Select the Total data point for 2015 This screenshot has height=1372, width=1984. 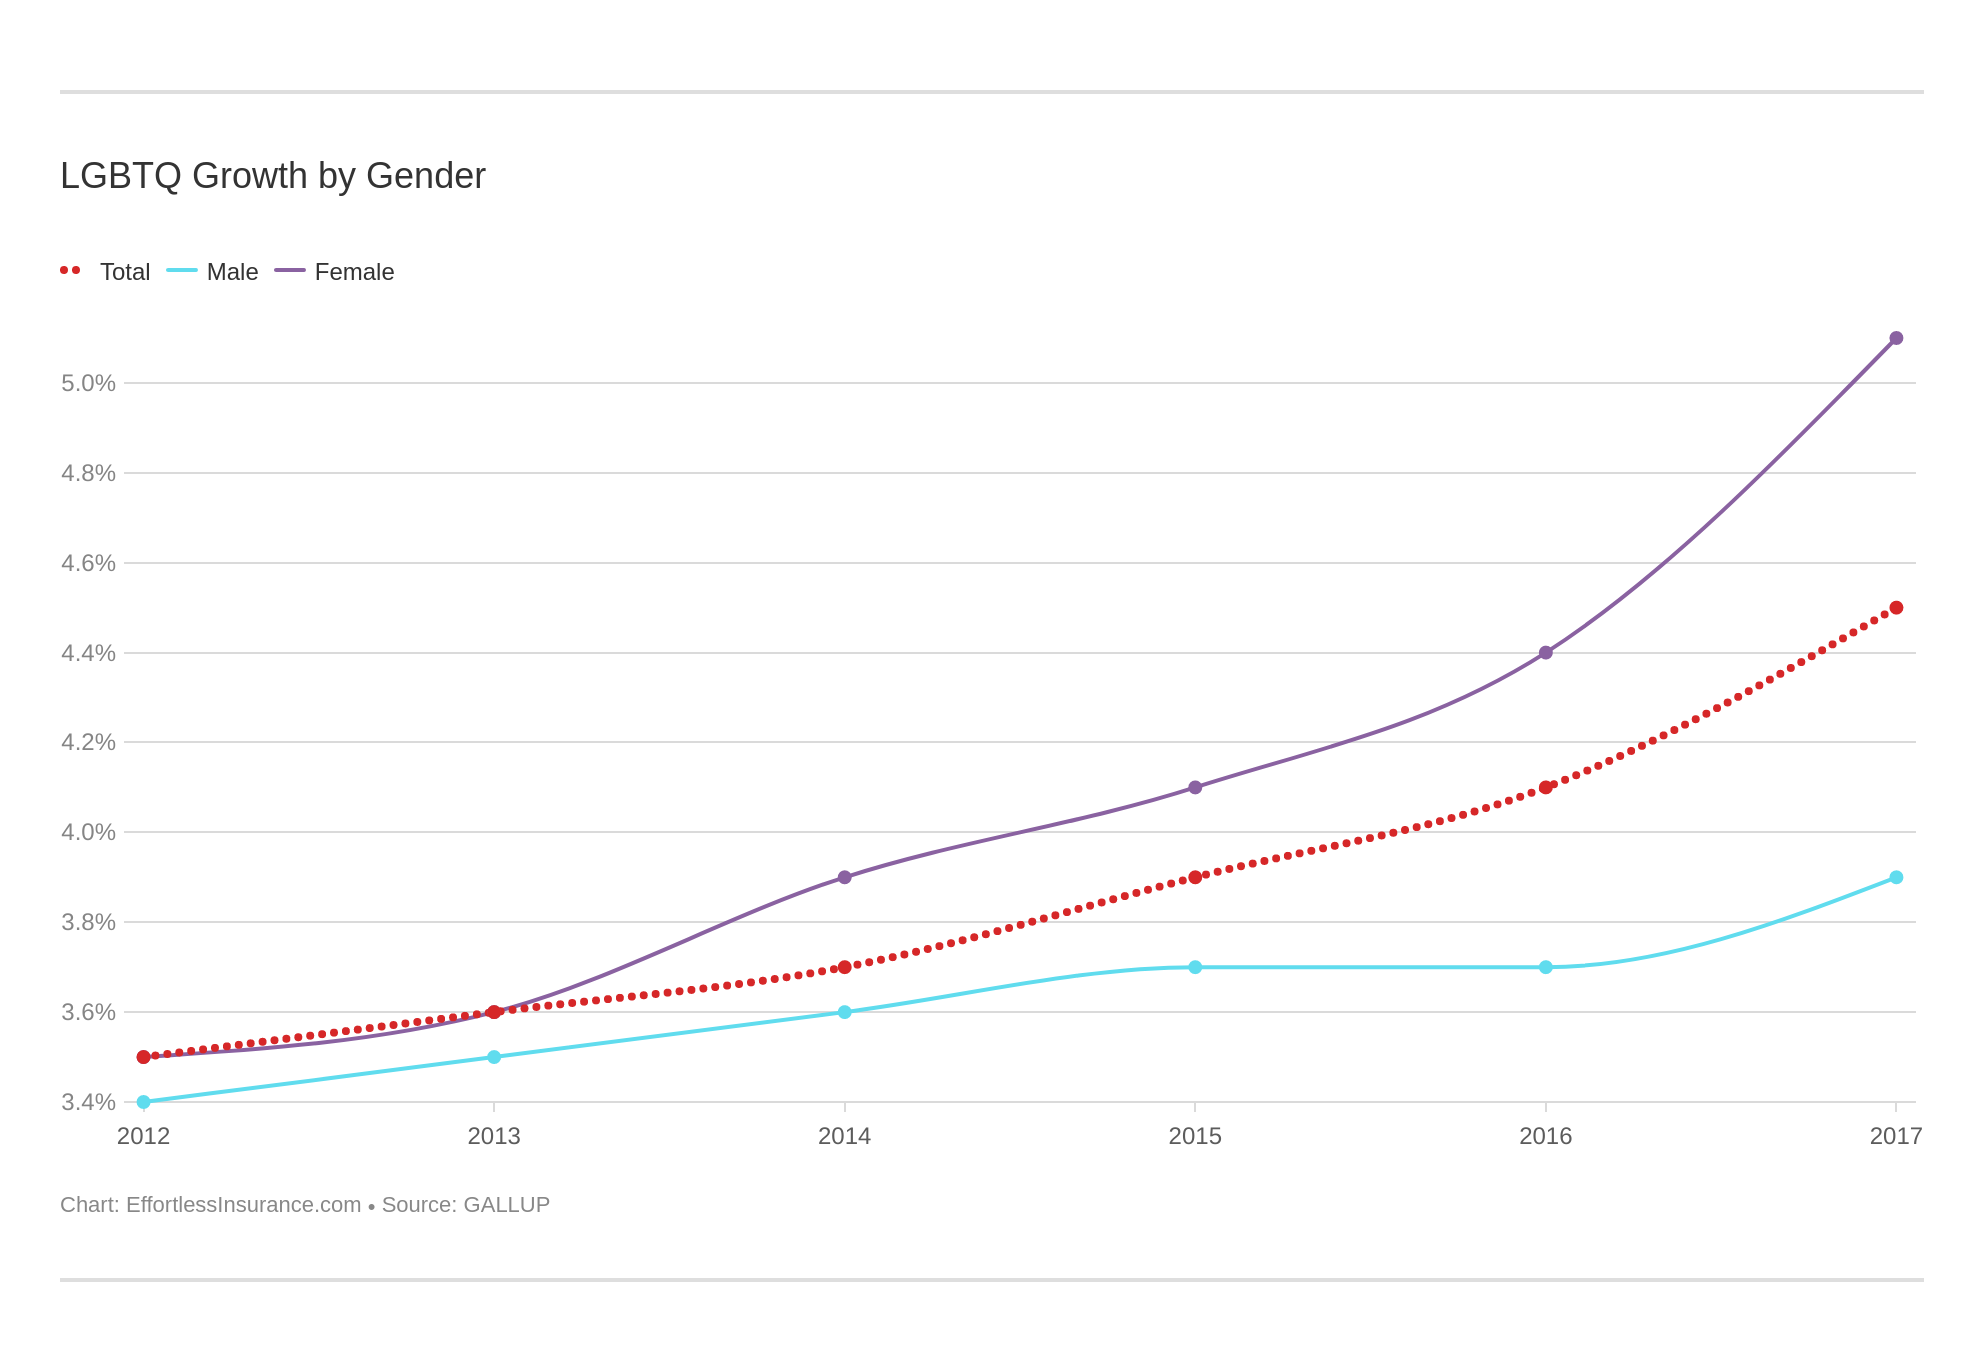pos(1195,877)
